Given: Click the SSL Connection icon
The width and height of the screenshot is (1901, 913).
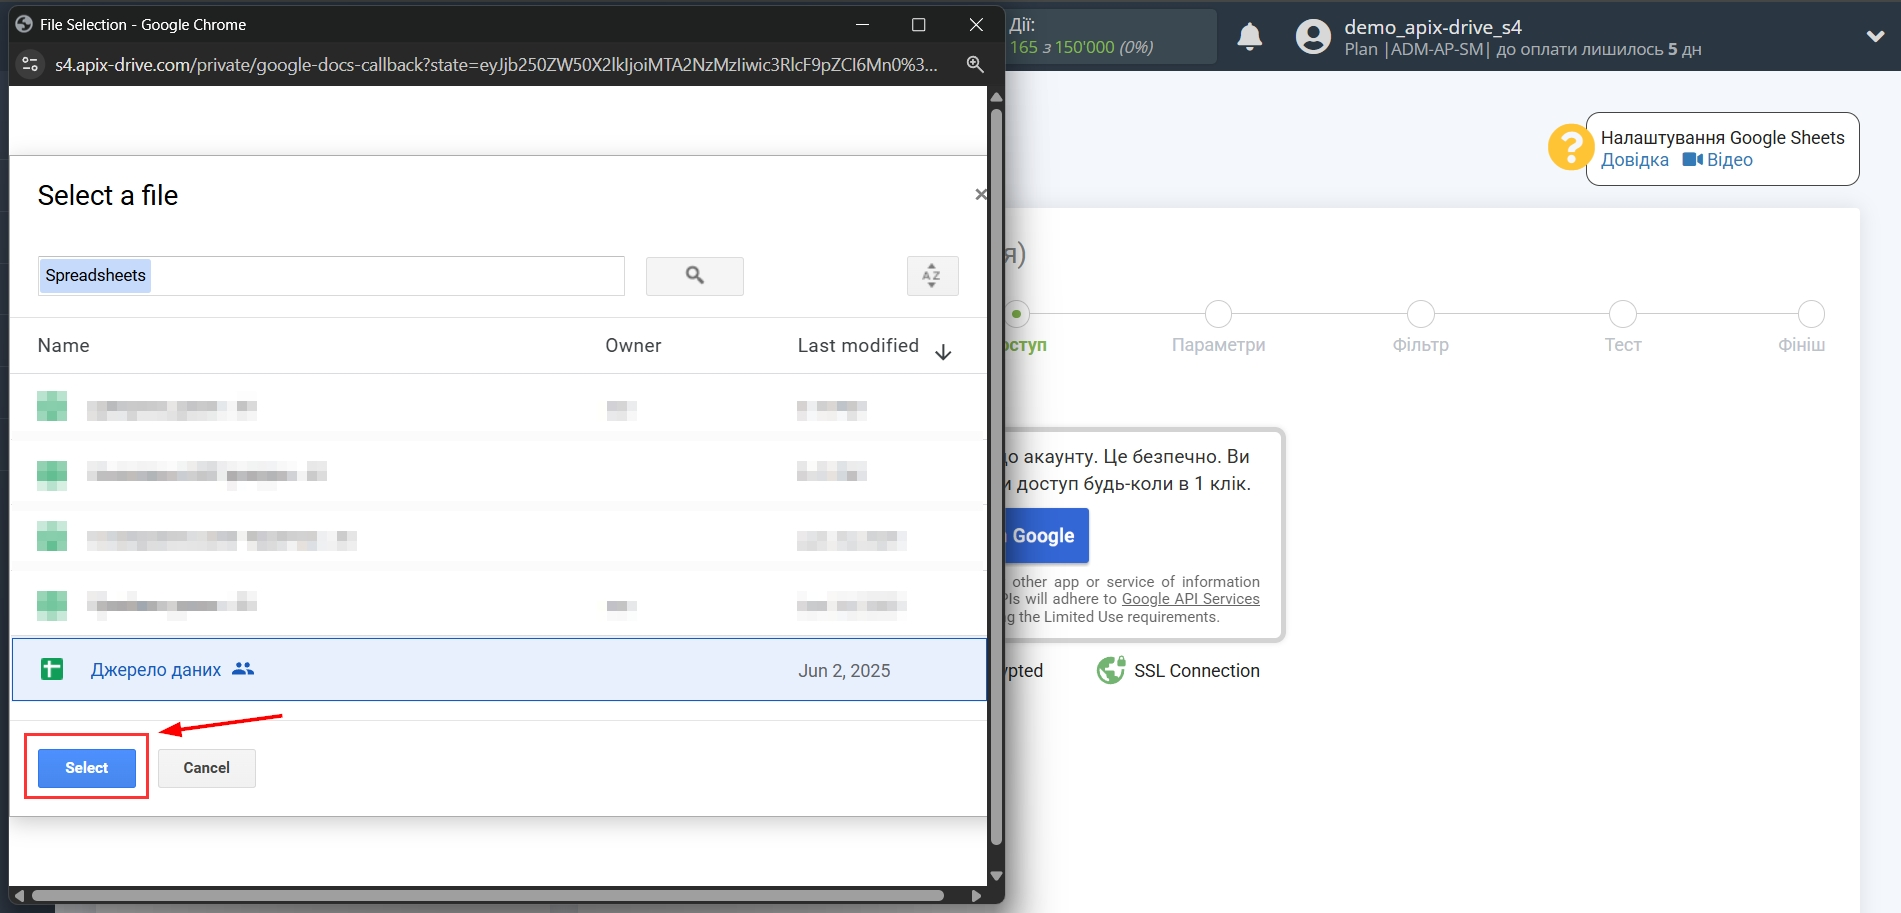Looking at the screenshot, I should click(x=1111, y=670).
